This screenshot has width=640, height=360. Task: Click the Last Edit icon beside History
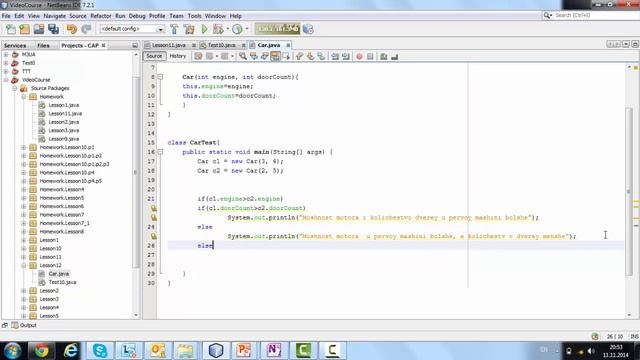198,56
